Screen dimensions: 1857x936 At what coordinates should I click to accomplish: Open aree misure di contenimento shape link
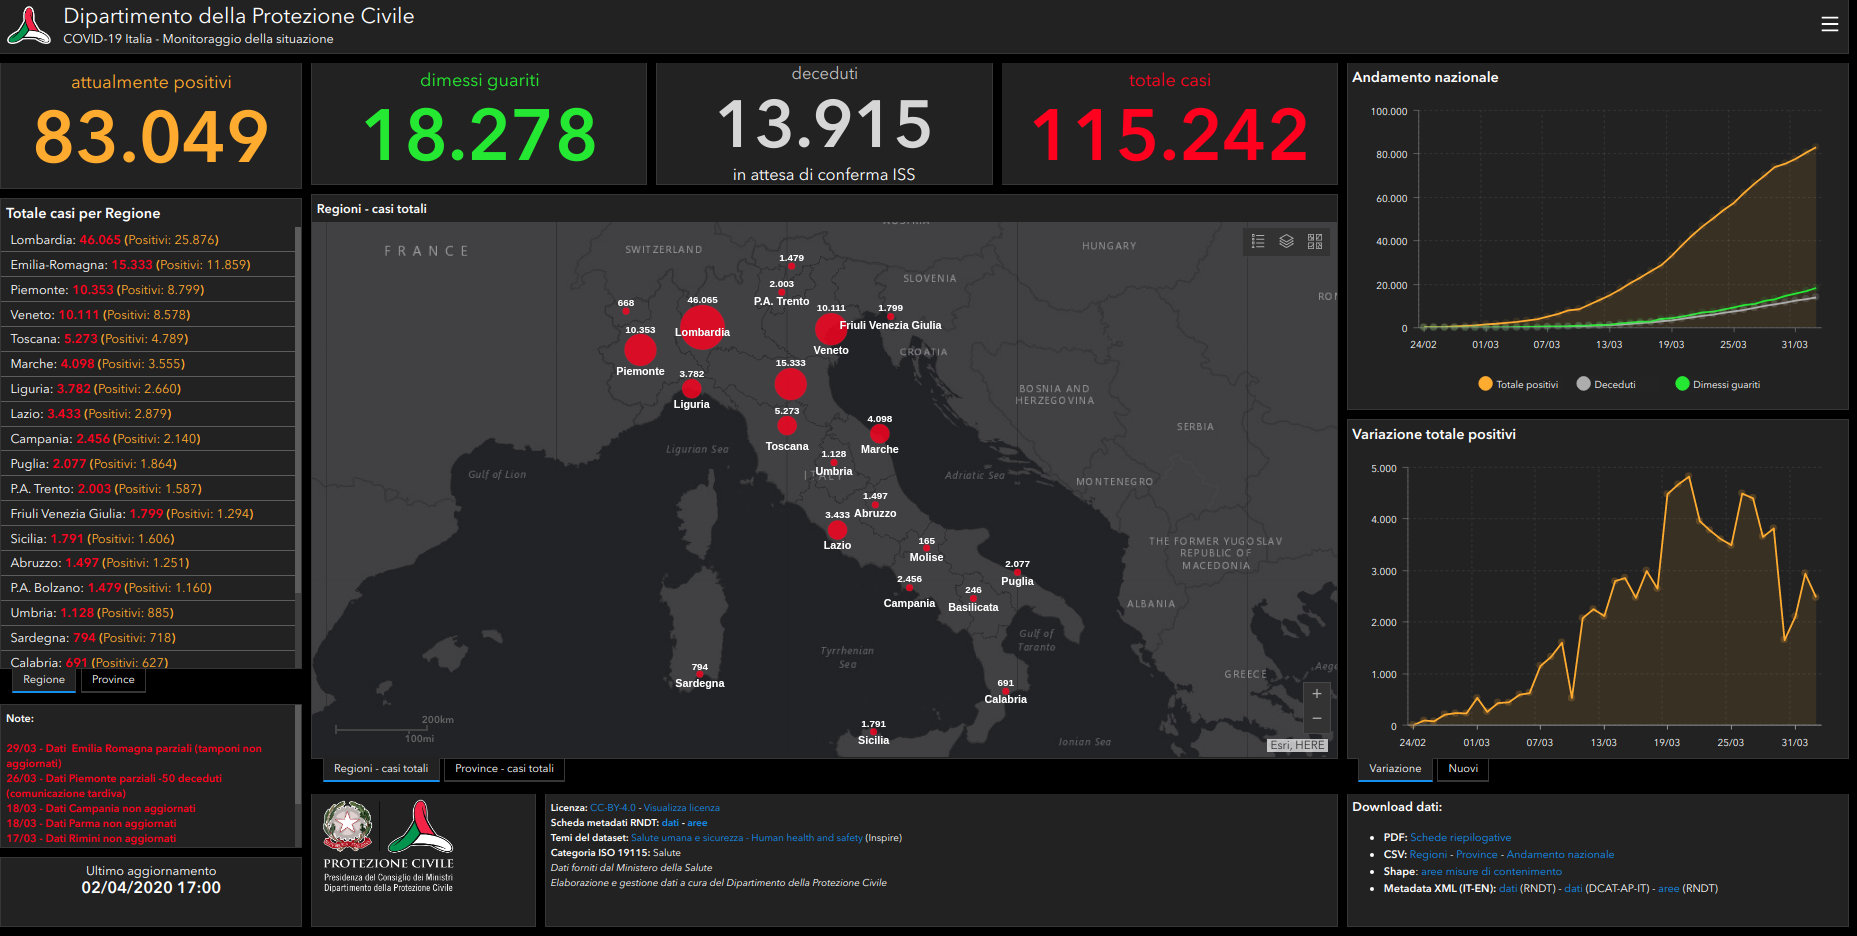click(x=1491, y=872)
